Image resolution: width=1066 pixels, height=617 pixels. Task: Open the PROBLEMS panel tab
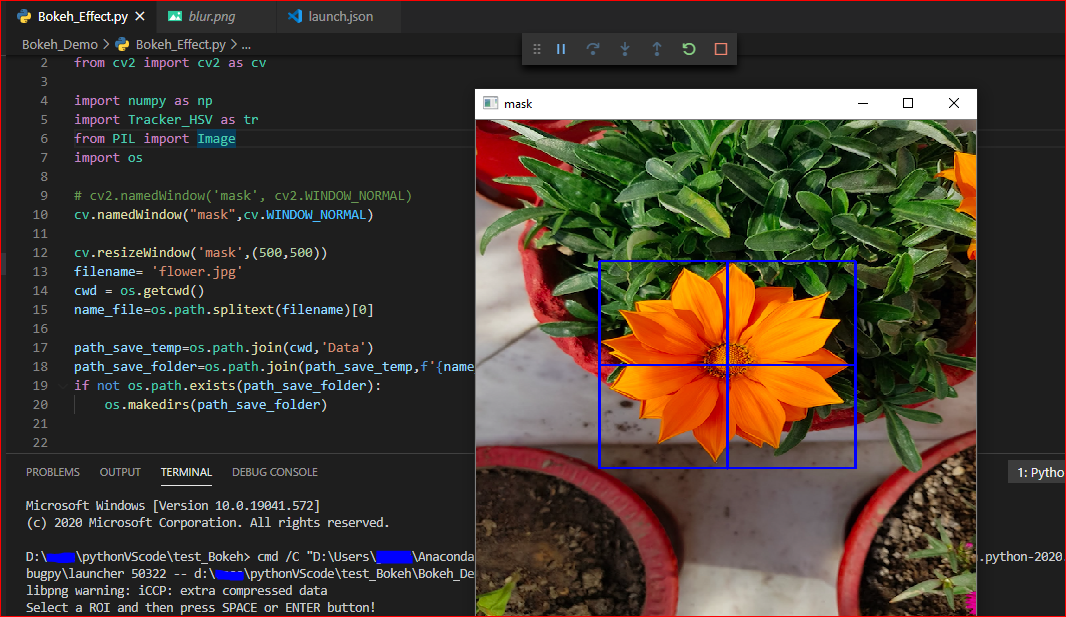point(52,472)
